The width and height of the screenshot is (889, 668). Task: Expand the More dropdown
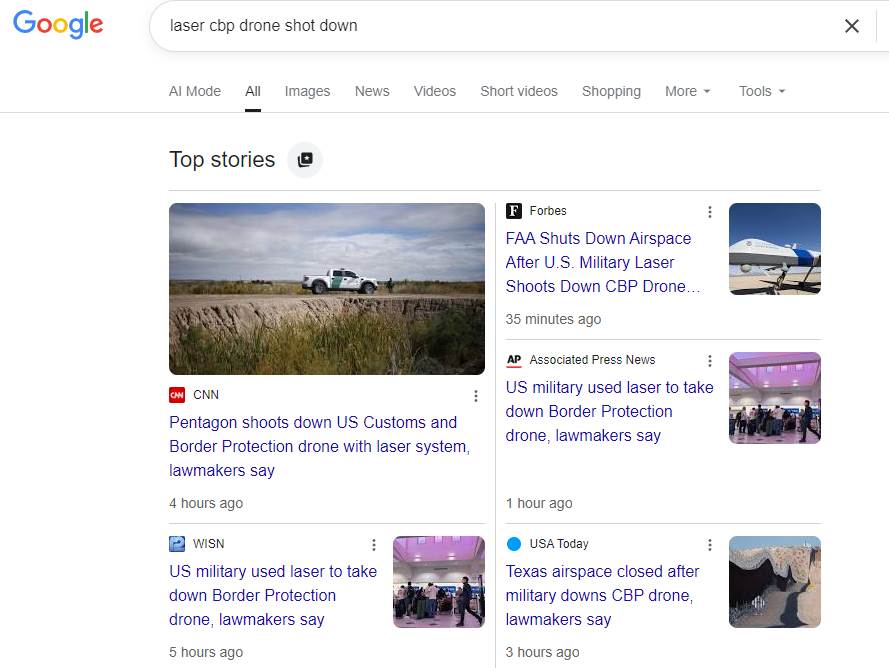click(x=688, y=91)
